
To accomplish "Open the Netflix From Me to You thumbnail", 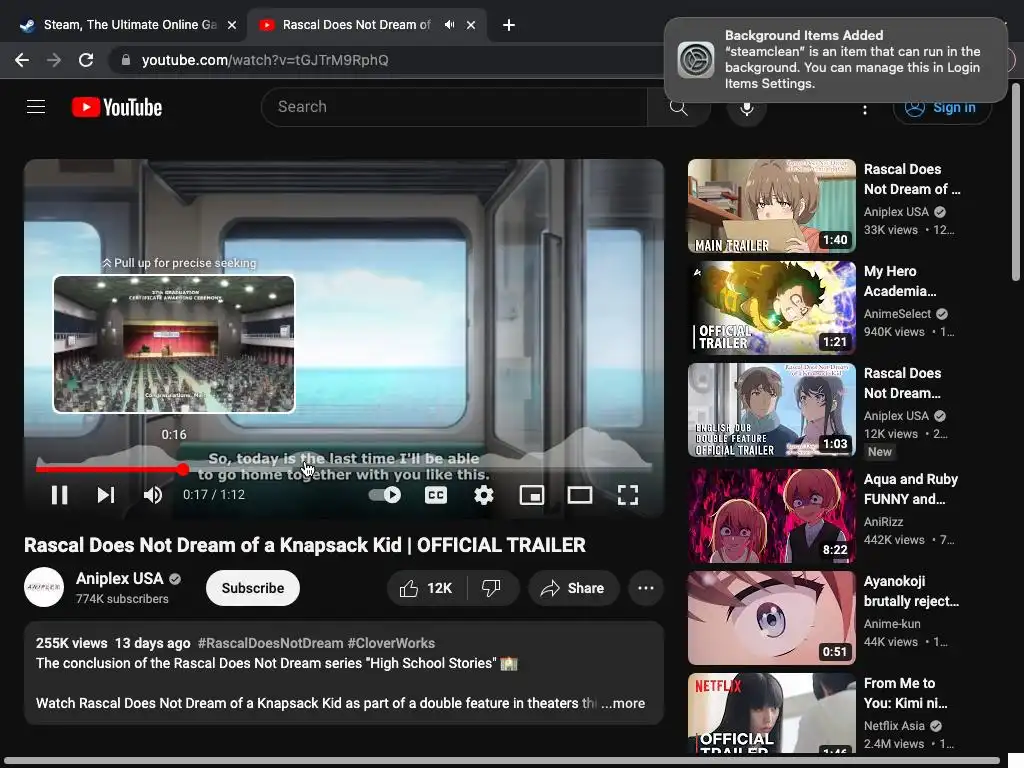I will tap(771, 713).
